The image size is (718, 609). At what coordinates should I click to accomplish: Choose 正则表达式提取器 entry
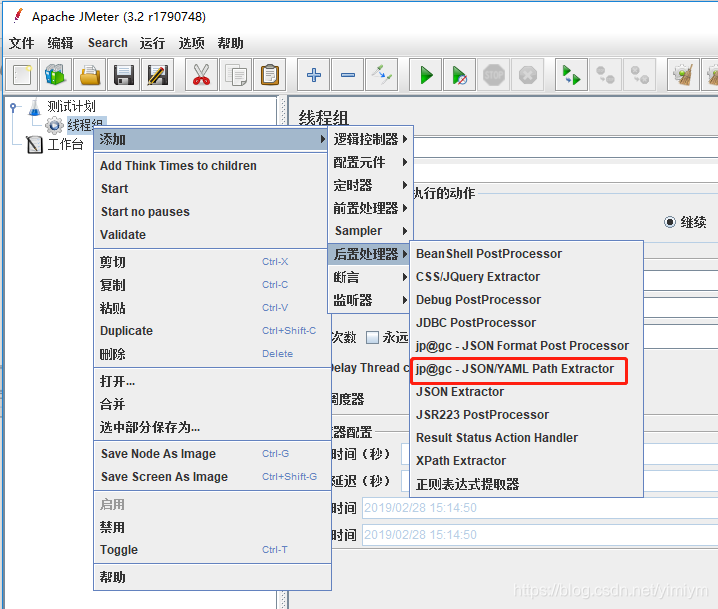526,484
